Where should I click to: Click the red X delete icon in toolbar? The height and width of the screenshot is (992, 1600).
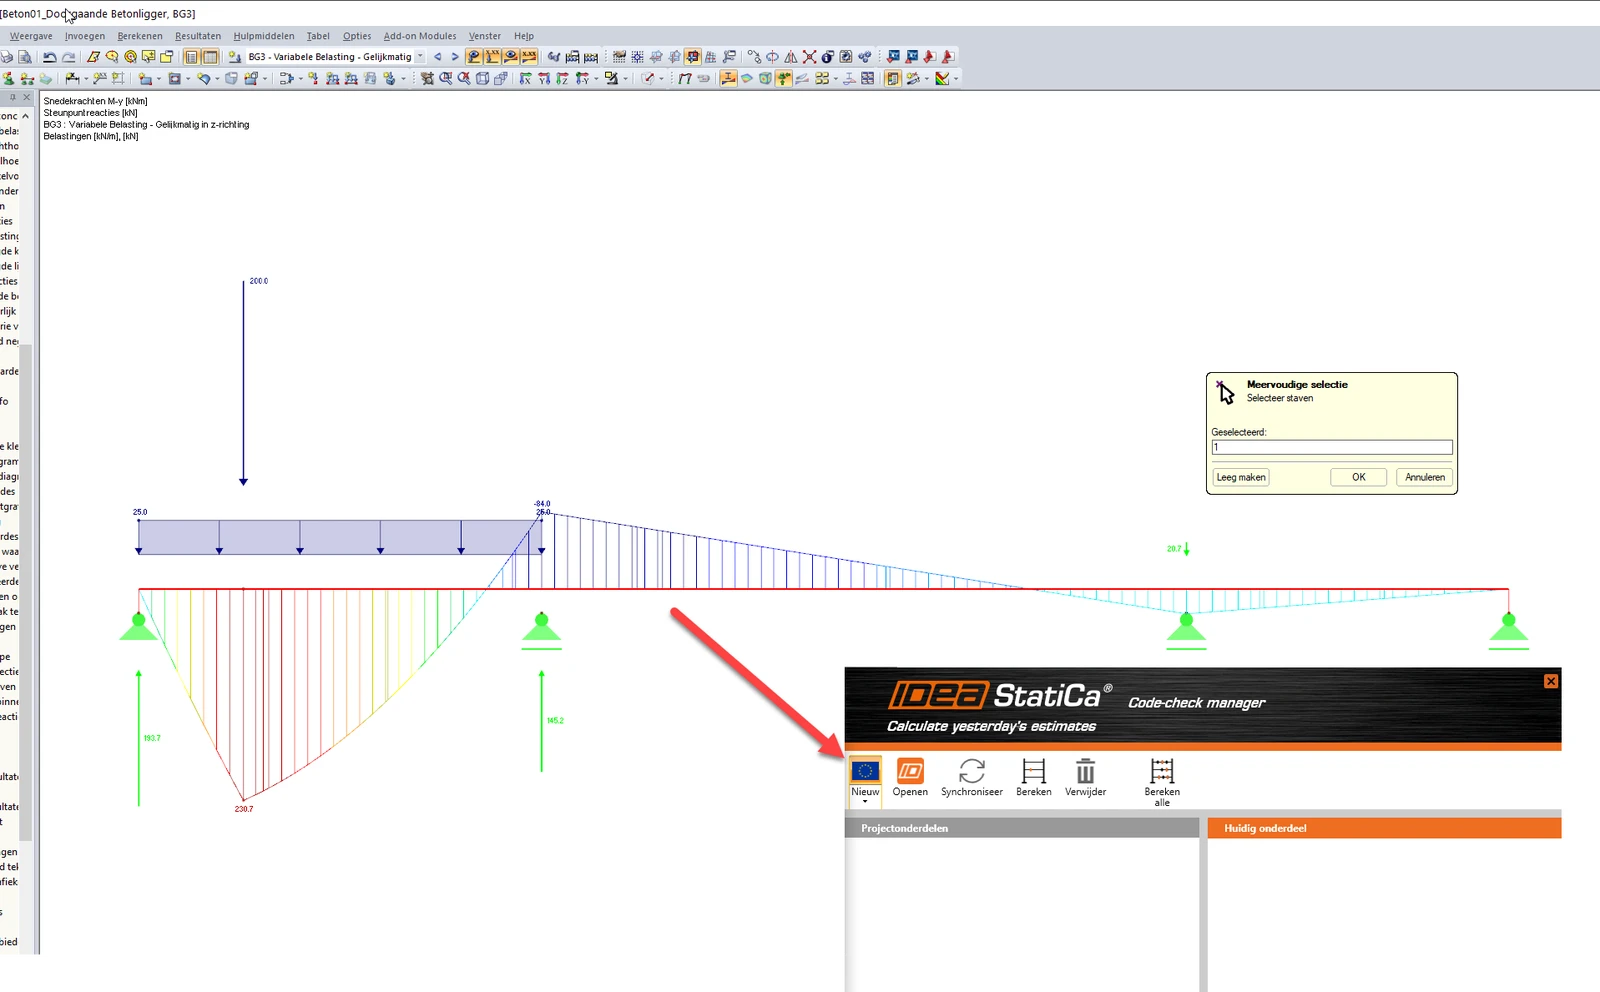point(809,57)
